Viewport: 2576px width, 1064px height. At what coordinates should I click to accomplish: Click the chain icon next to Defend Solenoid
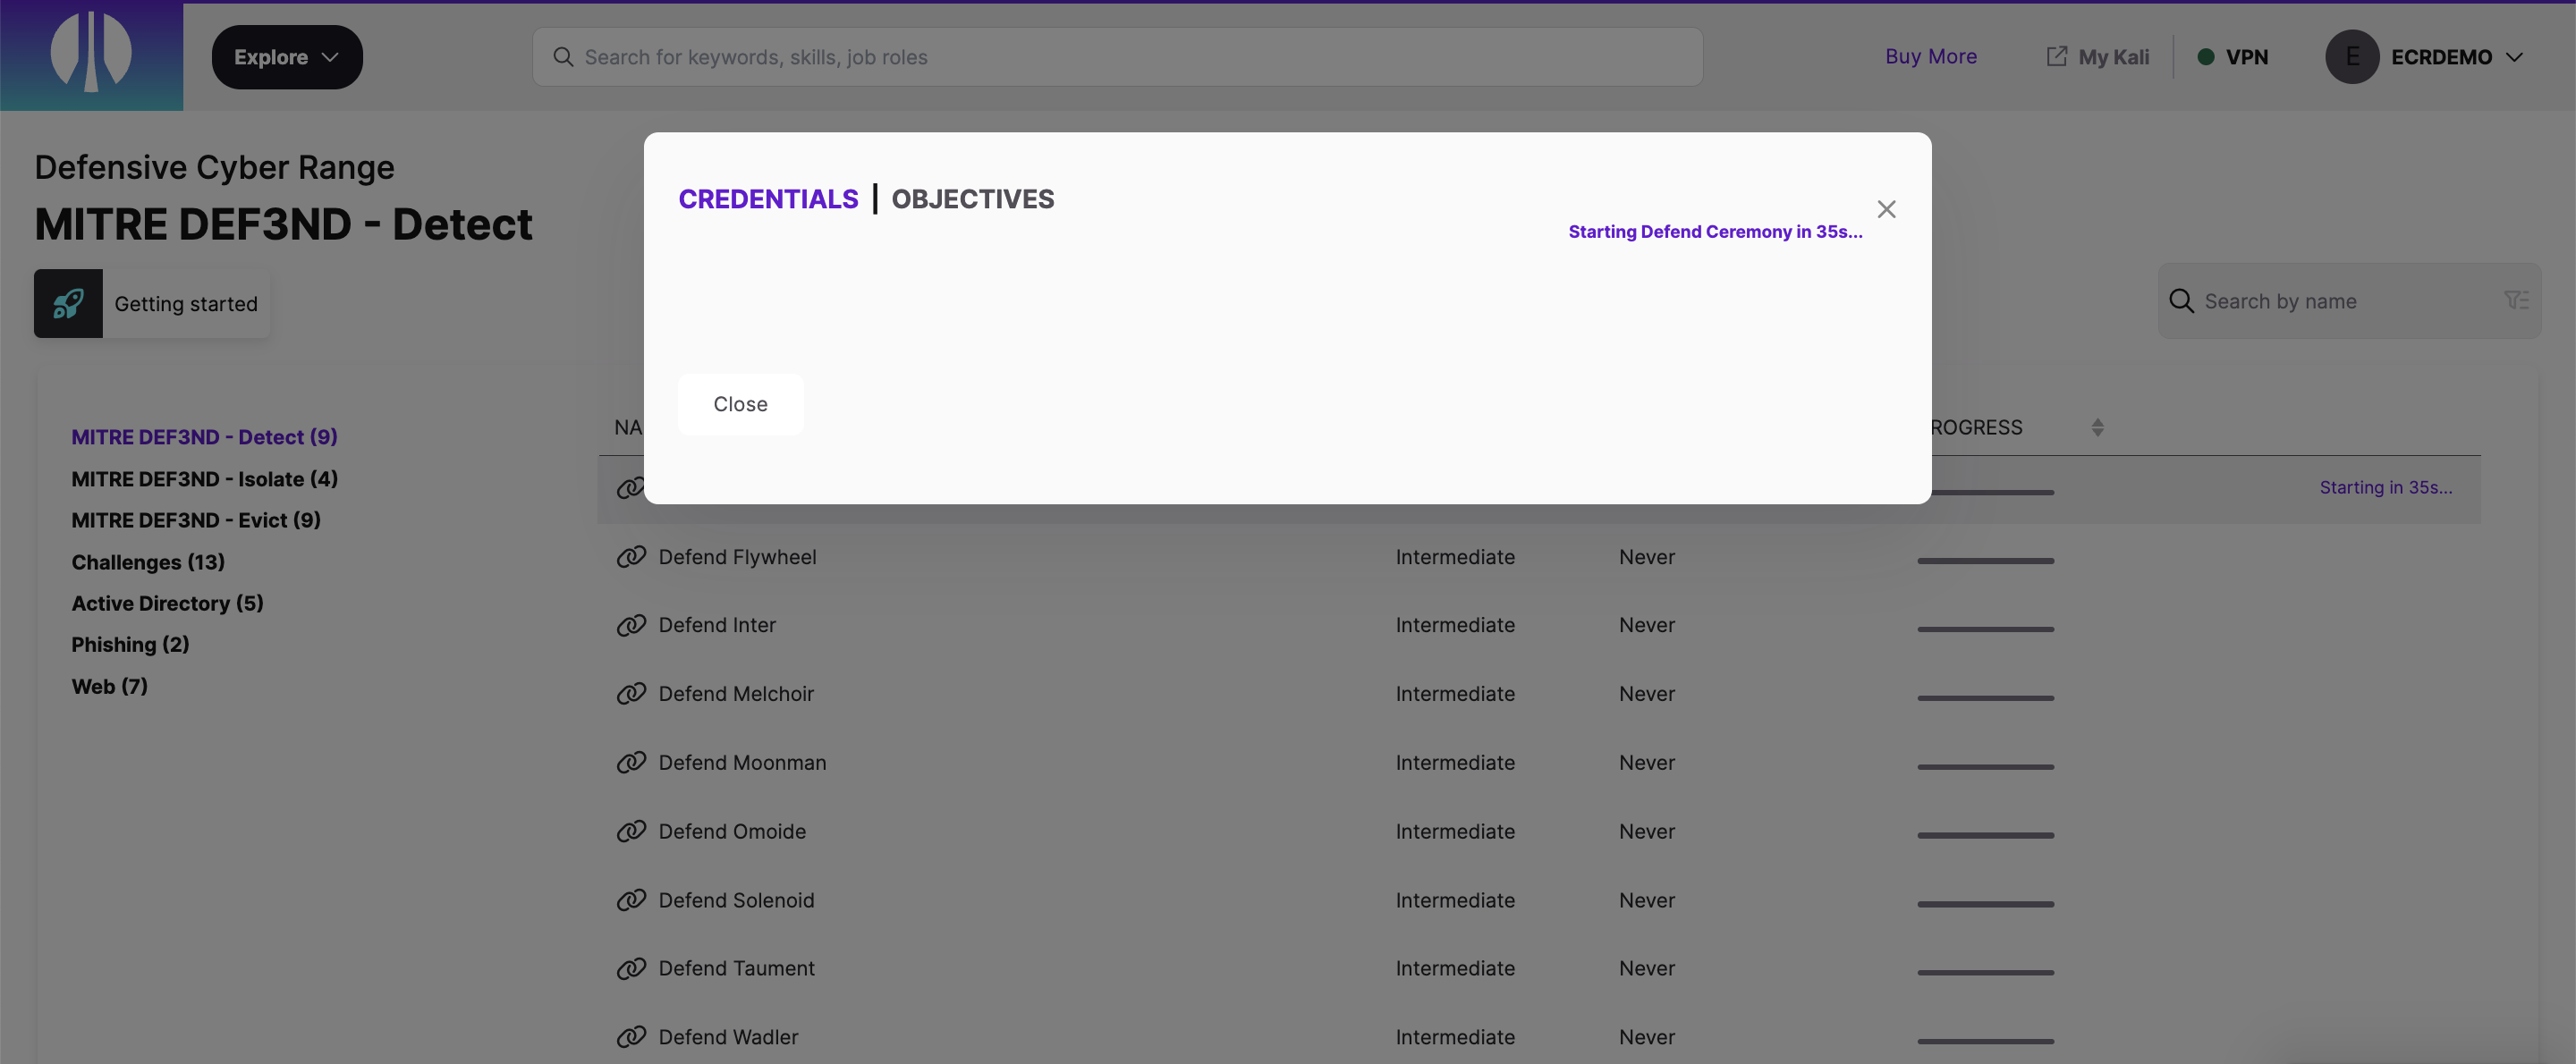pyautogui.click(x=630, y=899)
